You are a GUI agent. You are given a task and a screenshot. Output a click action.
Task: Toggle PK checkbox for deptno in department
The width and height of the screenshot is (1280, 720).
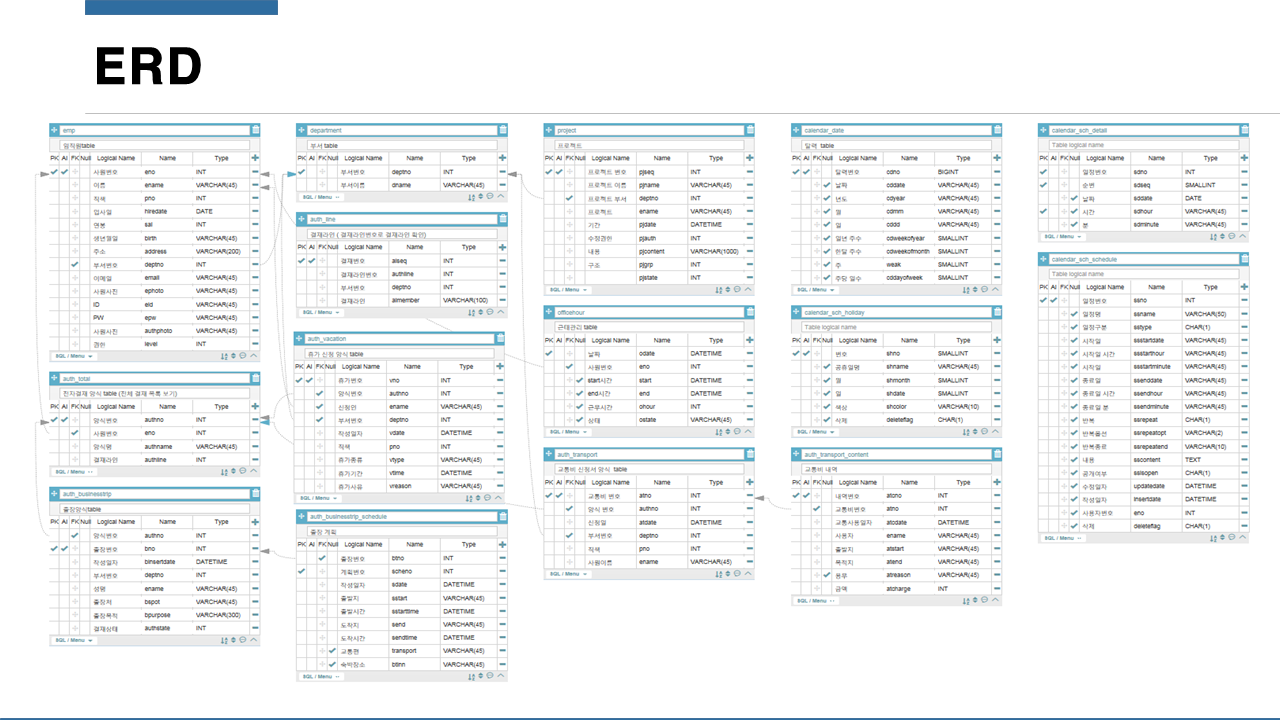click(302, 172)
